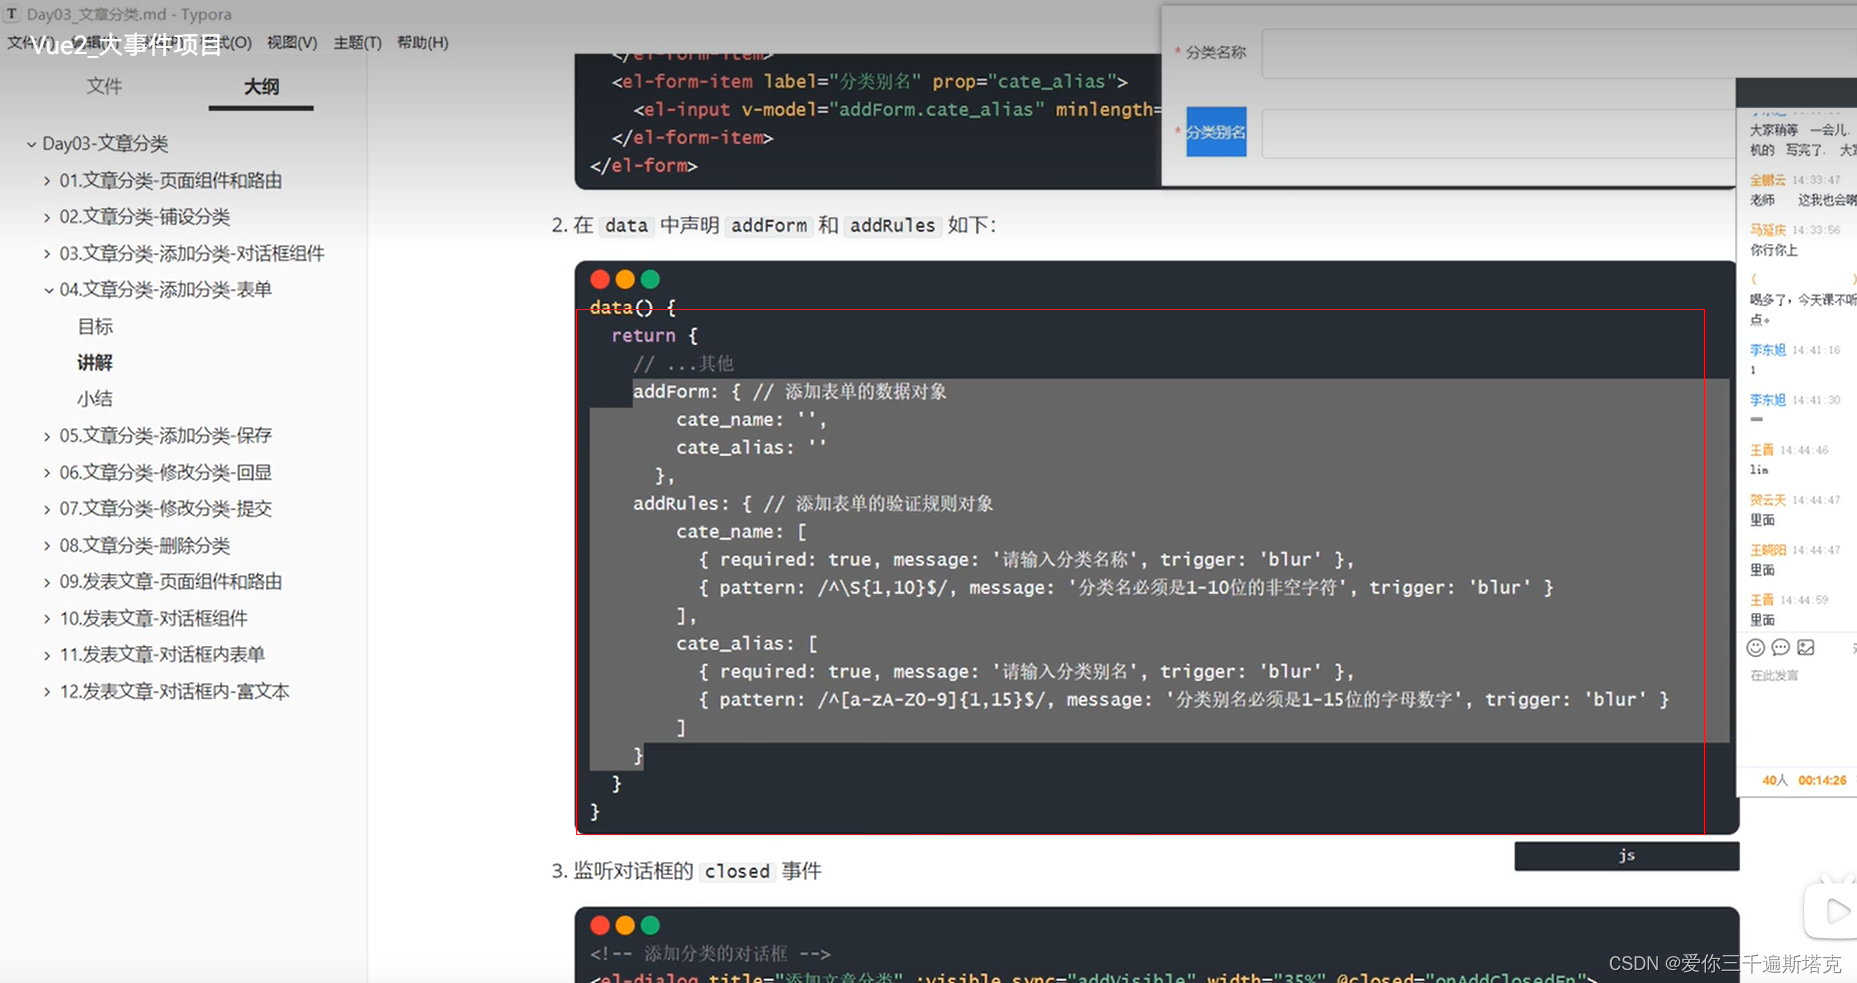Expand the 05.文章分类-添加分类-保存 chevron

coord(47,436)
